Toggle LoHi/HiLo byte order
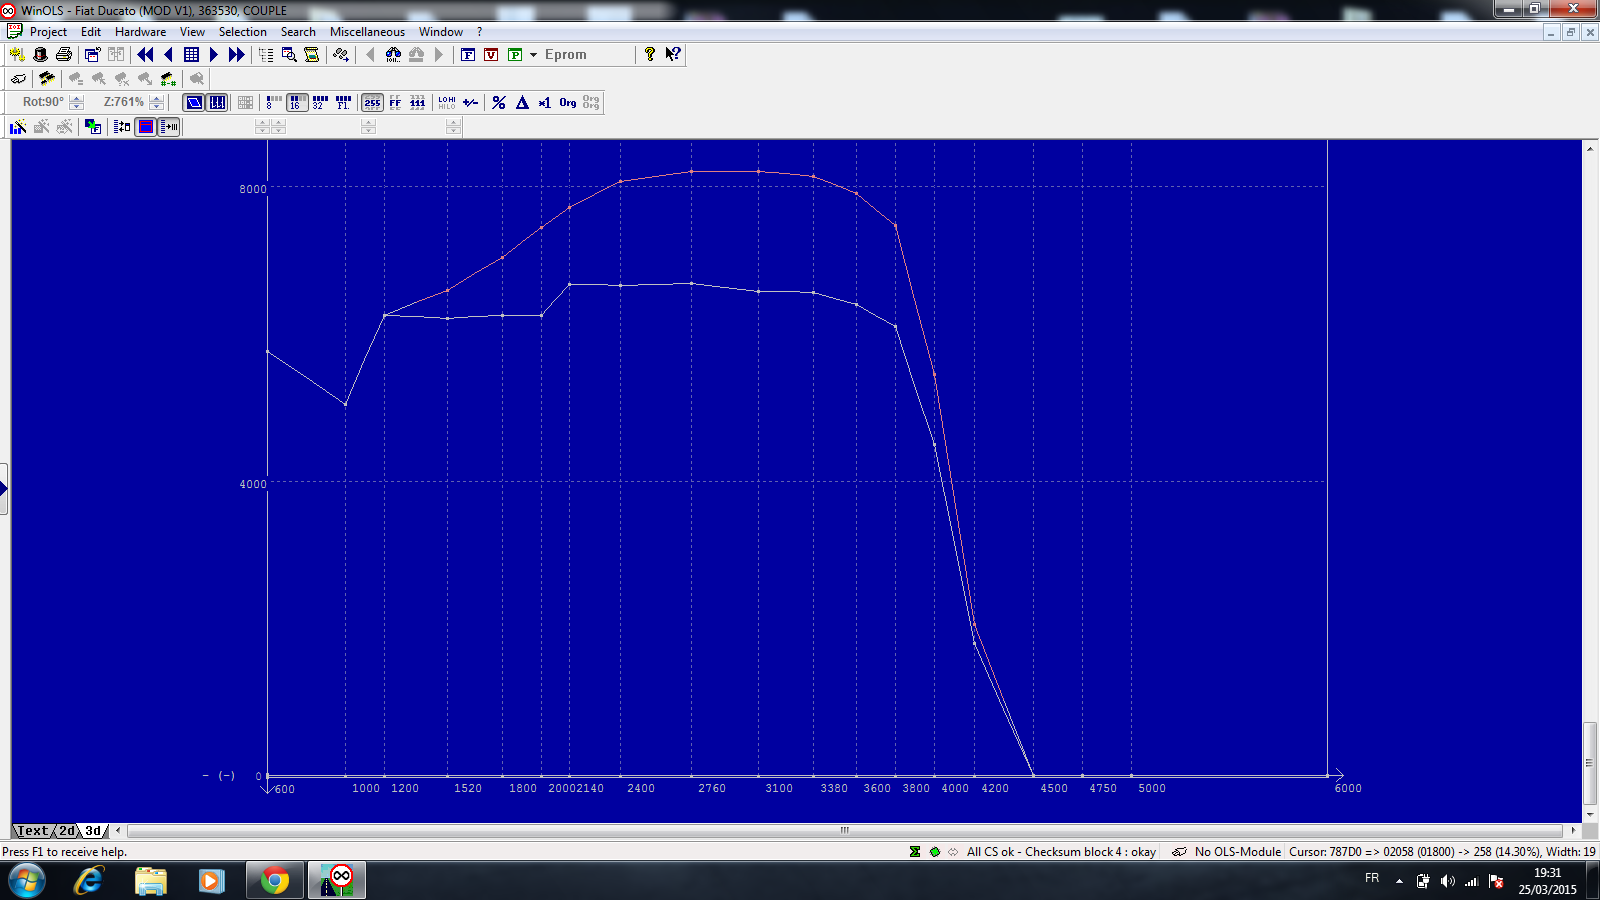 coord(447,102)
